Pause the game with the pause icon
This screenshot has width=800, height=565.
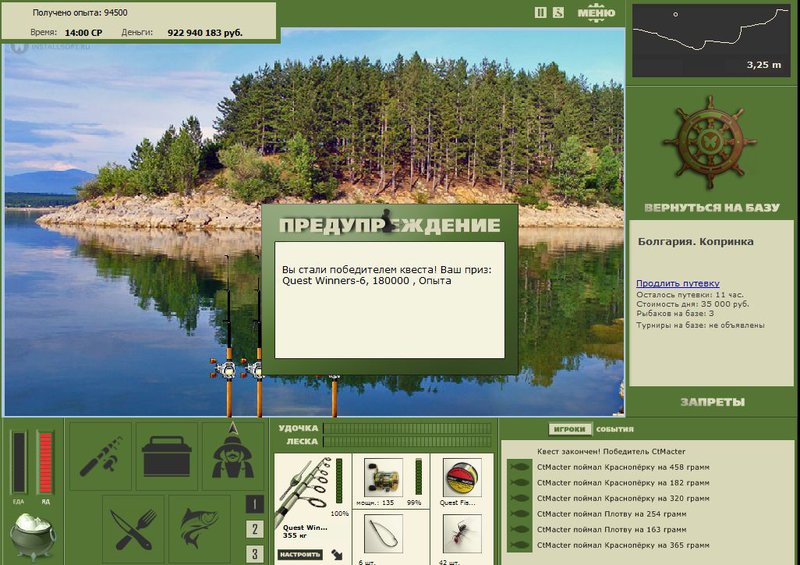tap(540, 13)
